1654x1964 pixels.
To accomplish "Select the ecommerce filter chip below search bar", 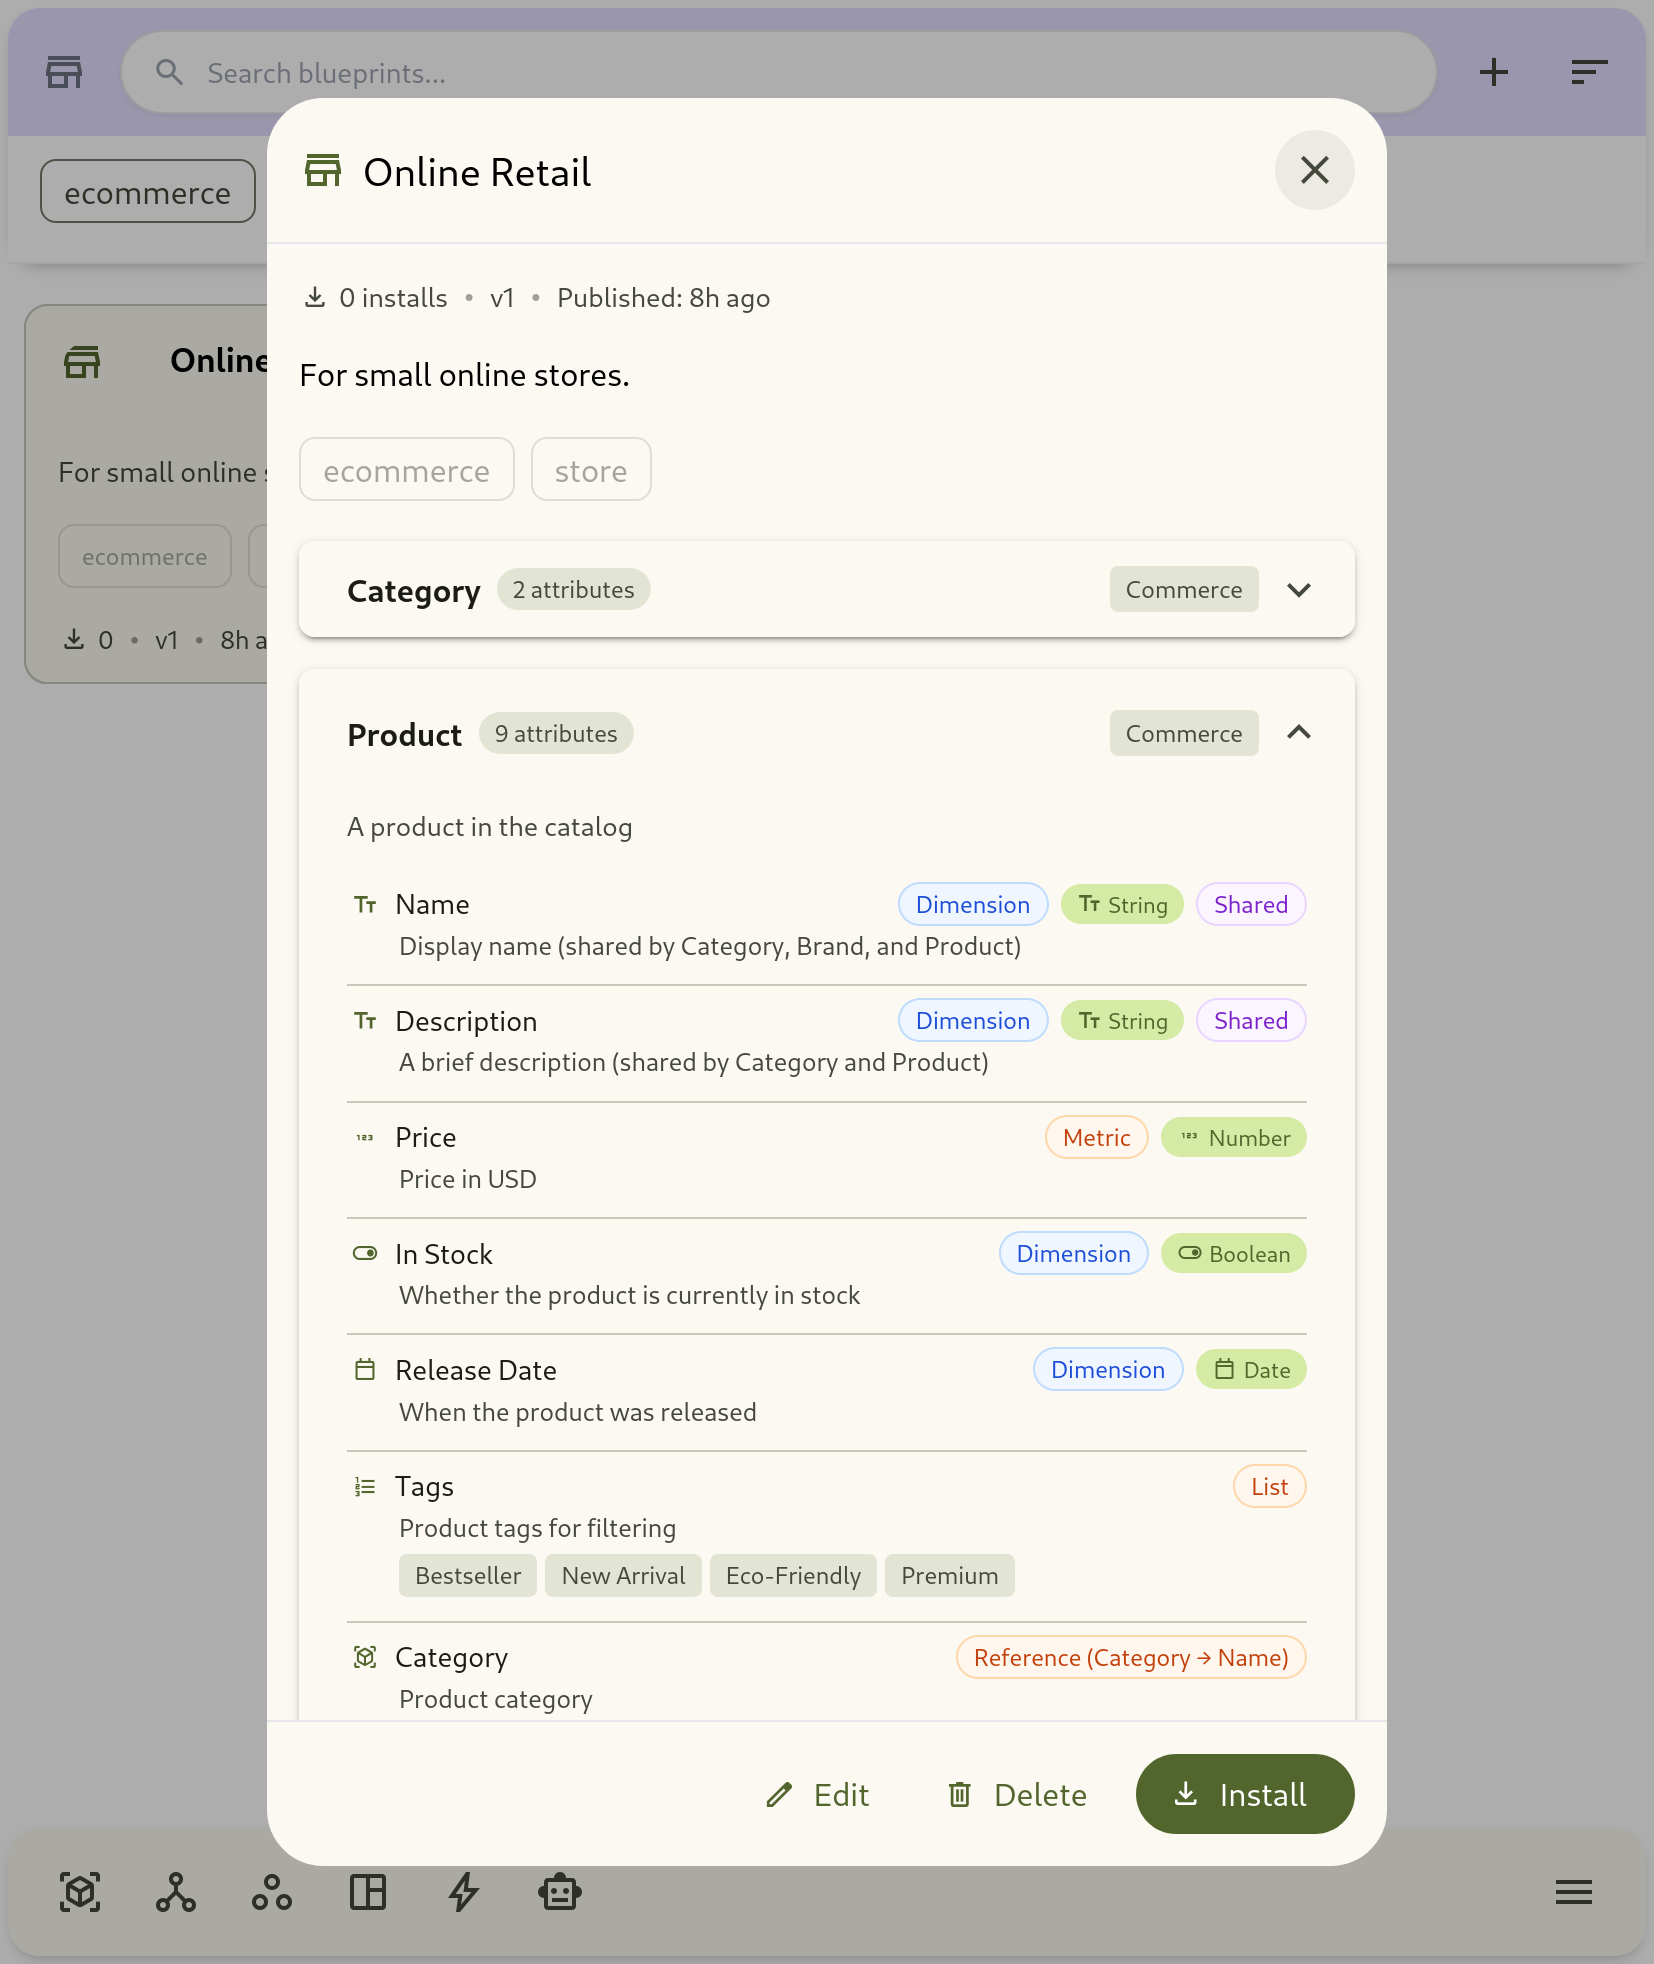I will [x=147, y=191].
